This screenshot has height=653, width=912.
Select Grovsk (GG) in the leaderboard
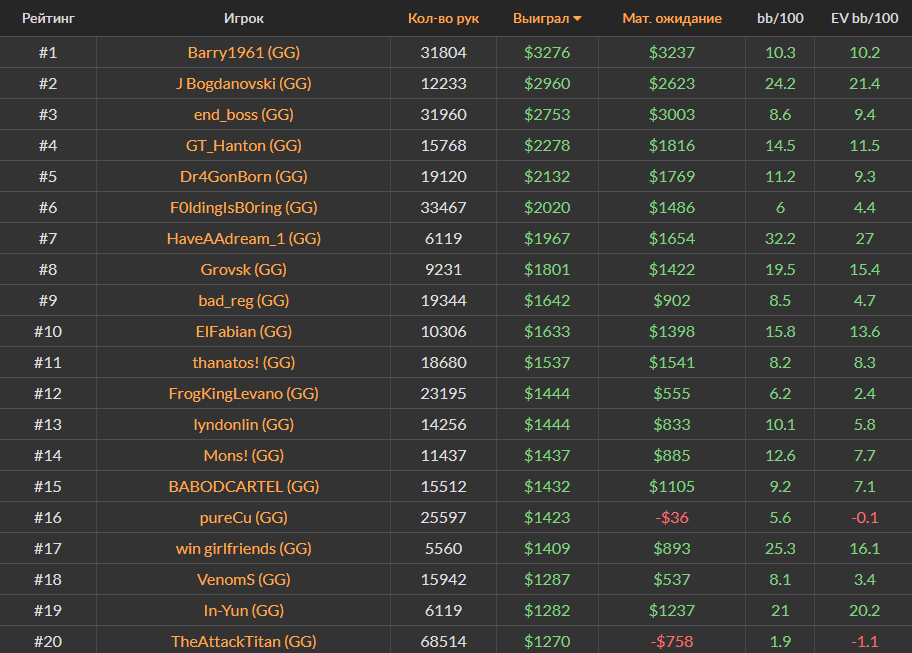click(x=244, y=269)
